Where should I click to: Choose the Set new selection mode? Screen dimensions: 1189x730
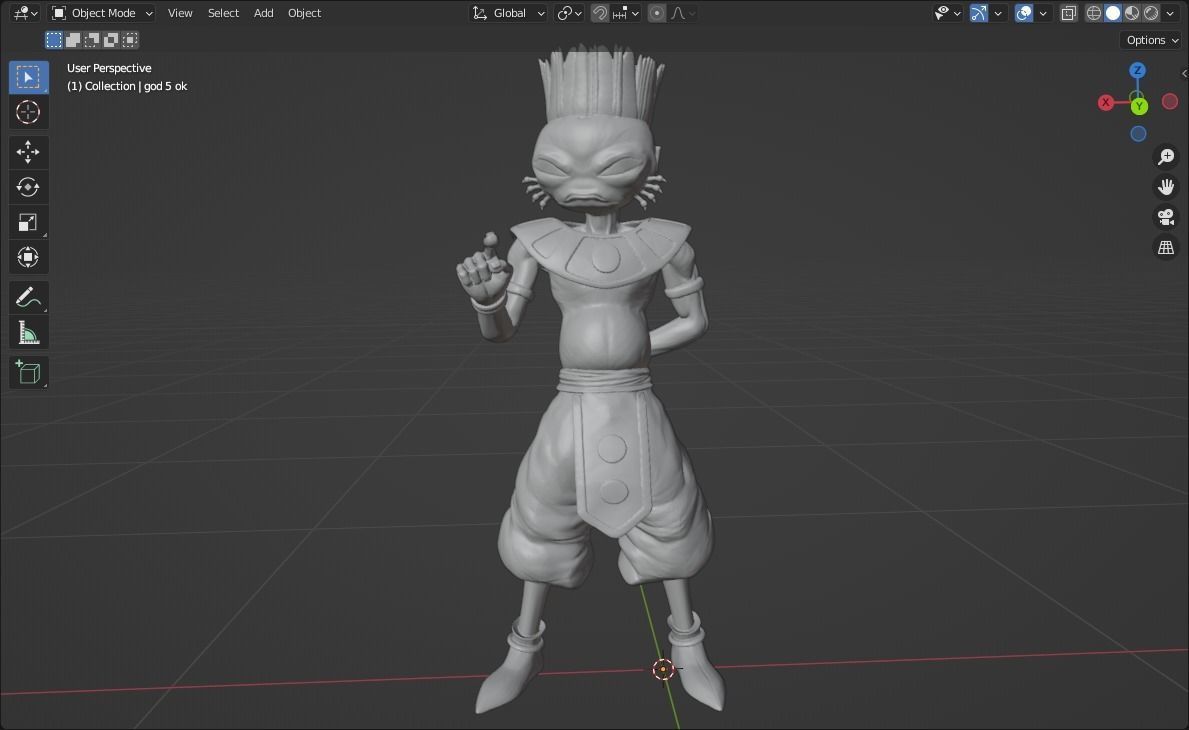tap(54, 39)
